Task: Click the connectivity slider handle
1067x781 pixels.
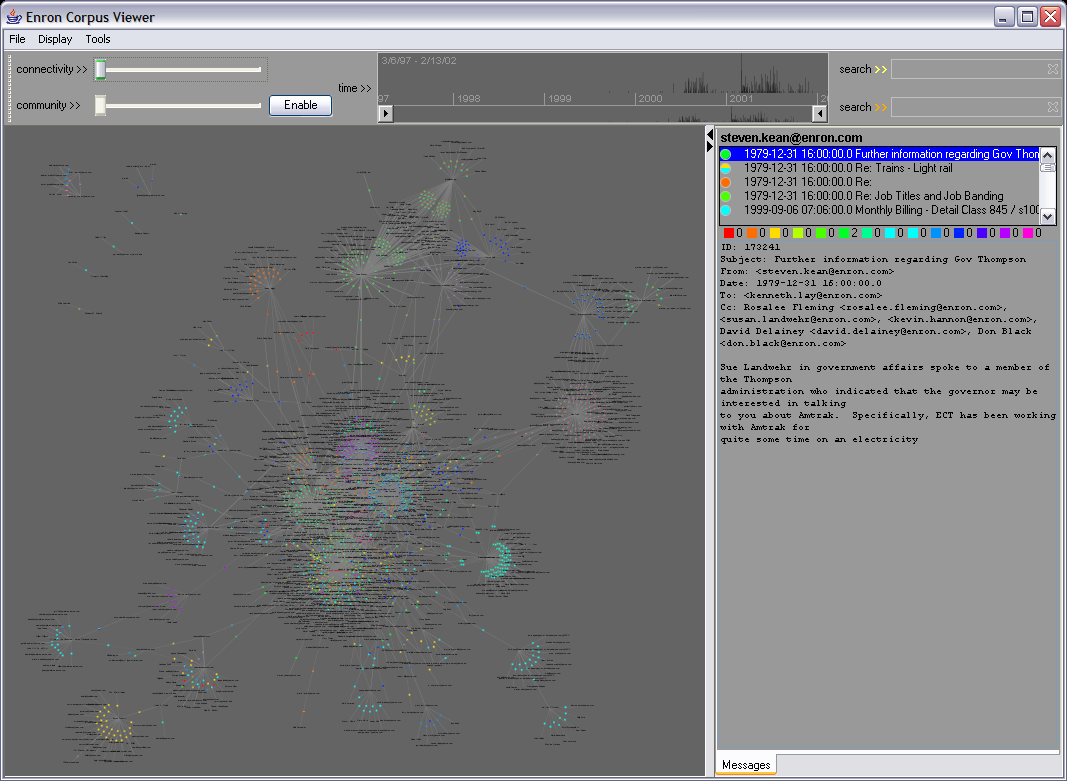Action: [x=100, y=69]
